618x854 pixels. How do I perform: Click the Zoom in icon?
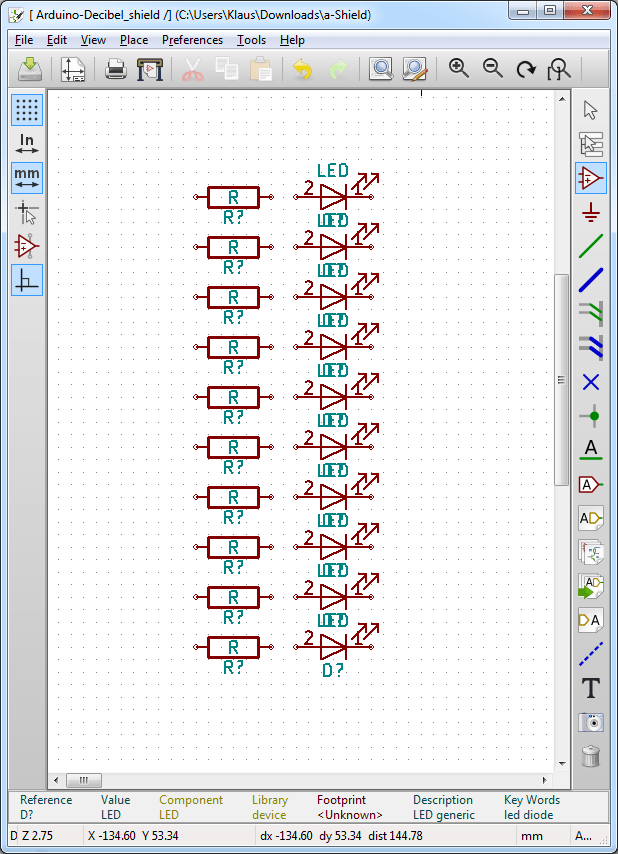point(458,69)
